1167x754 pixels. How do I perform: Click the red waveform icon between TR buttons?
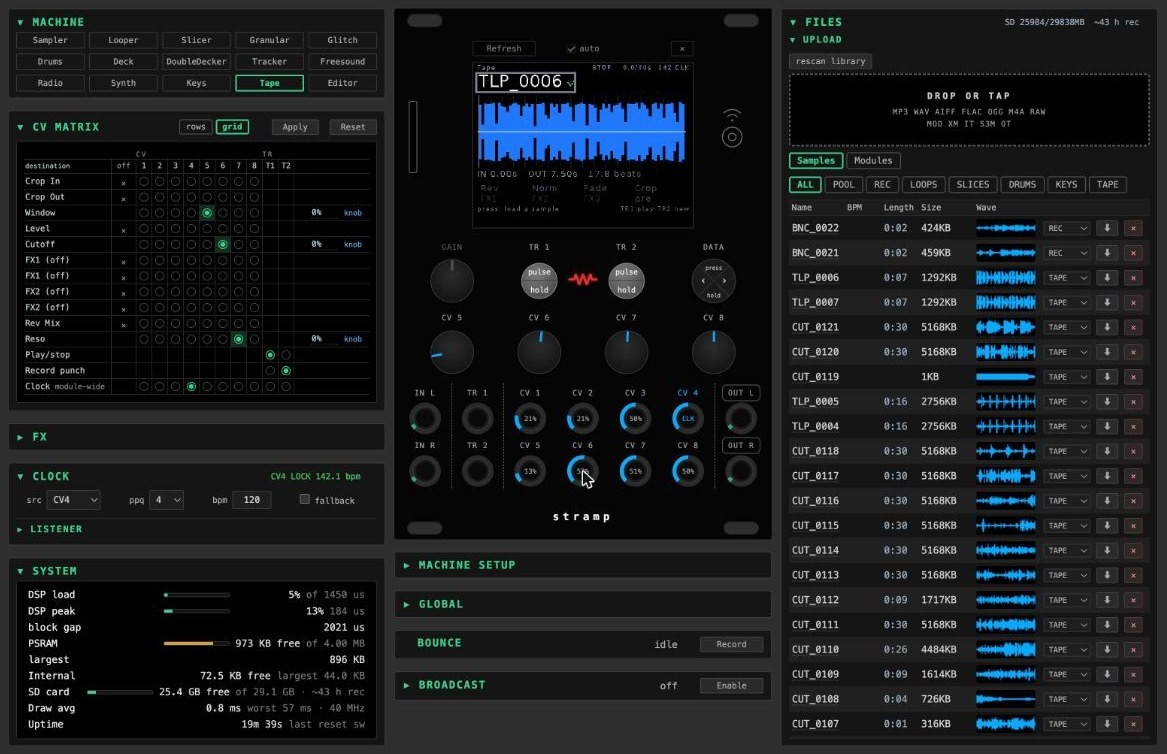click(583, 280)
